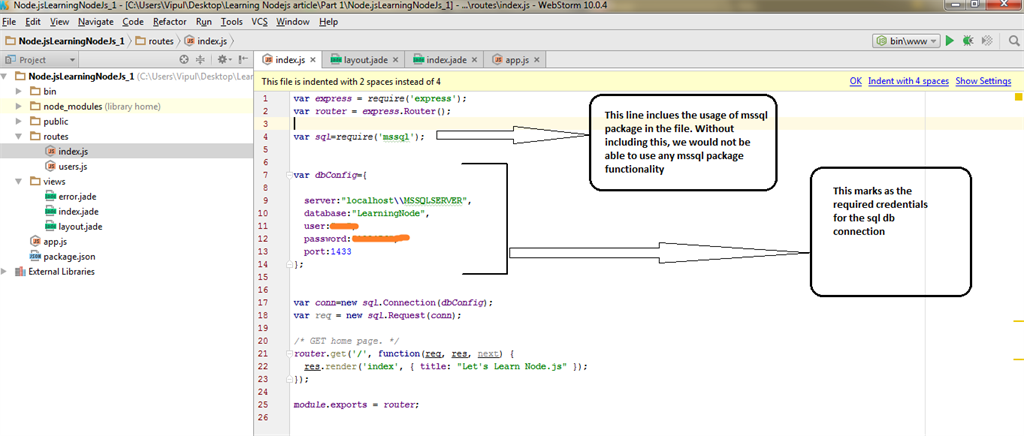
Task: Click Indent with 4 spaces link
Action: pos(908,81)
